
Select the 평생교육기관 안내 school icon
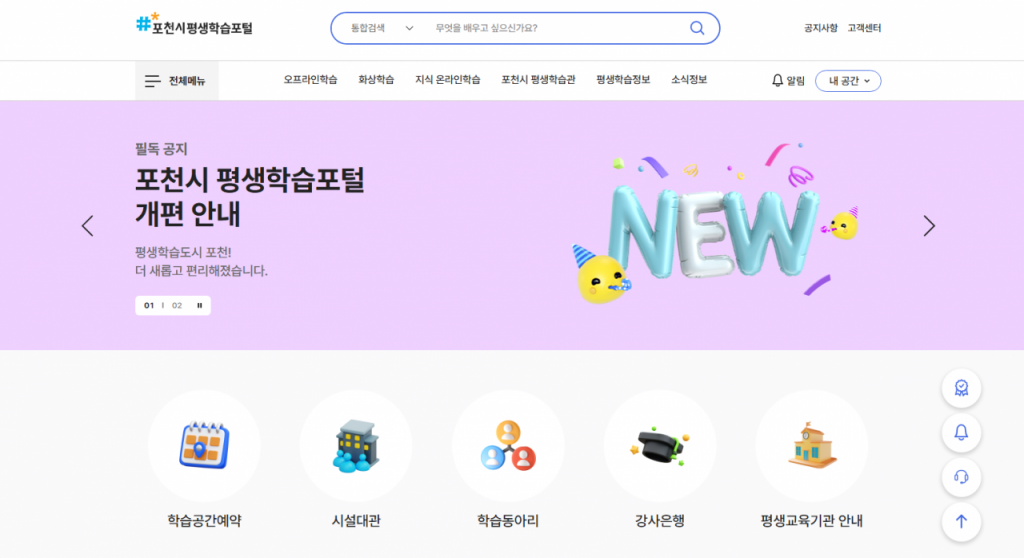[x=812, y=446]
